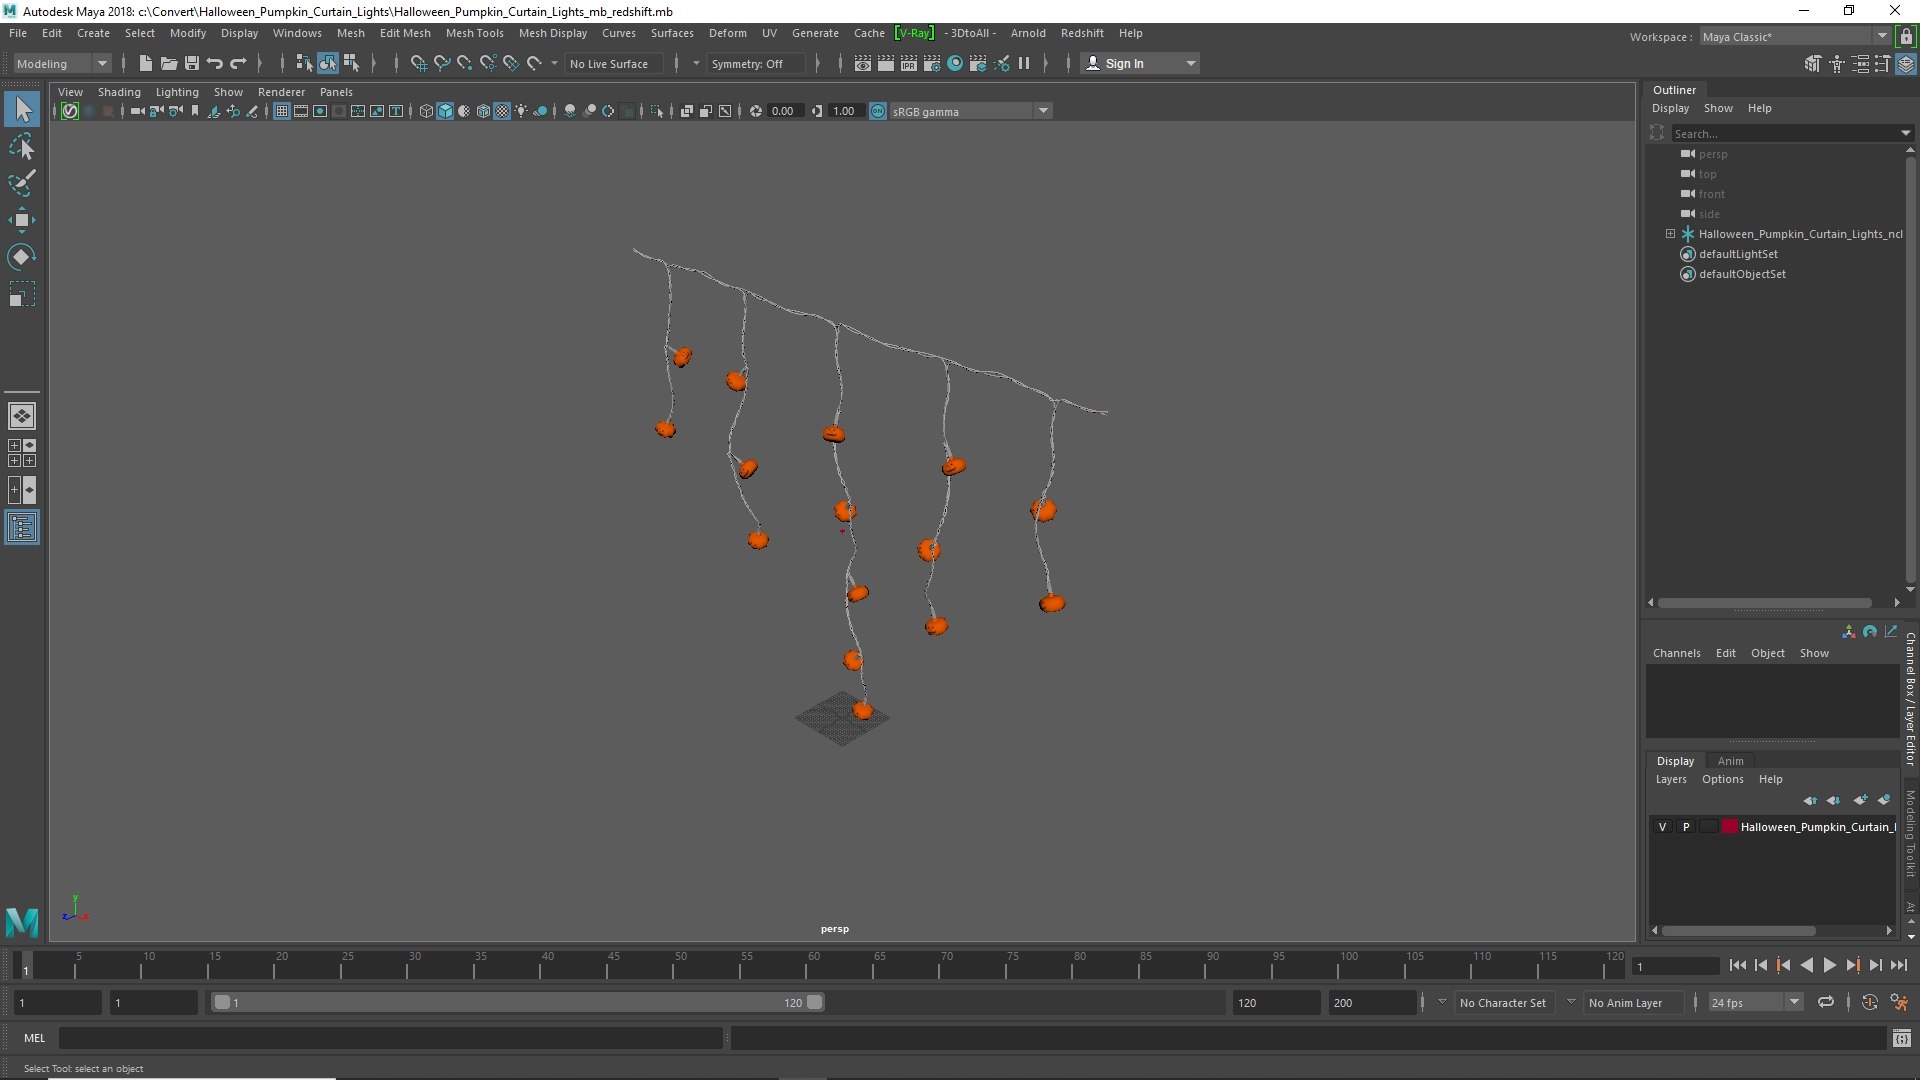Open the Workspace Maya Classic dropdown
This screenshot has width=1920, height=1080.
pos(1795,36)
